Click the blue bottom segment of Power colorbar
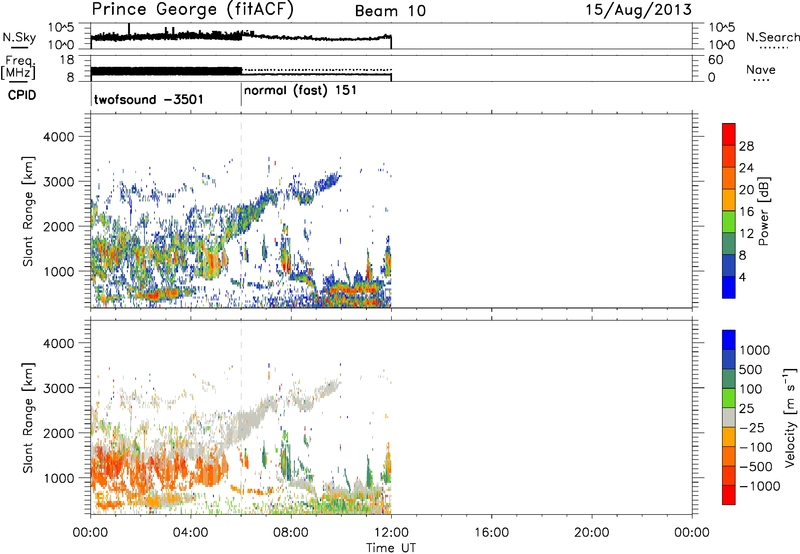Image resolution: width=800 pixels, height=554 pixels. point(729,287)
